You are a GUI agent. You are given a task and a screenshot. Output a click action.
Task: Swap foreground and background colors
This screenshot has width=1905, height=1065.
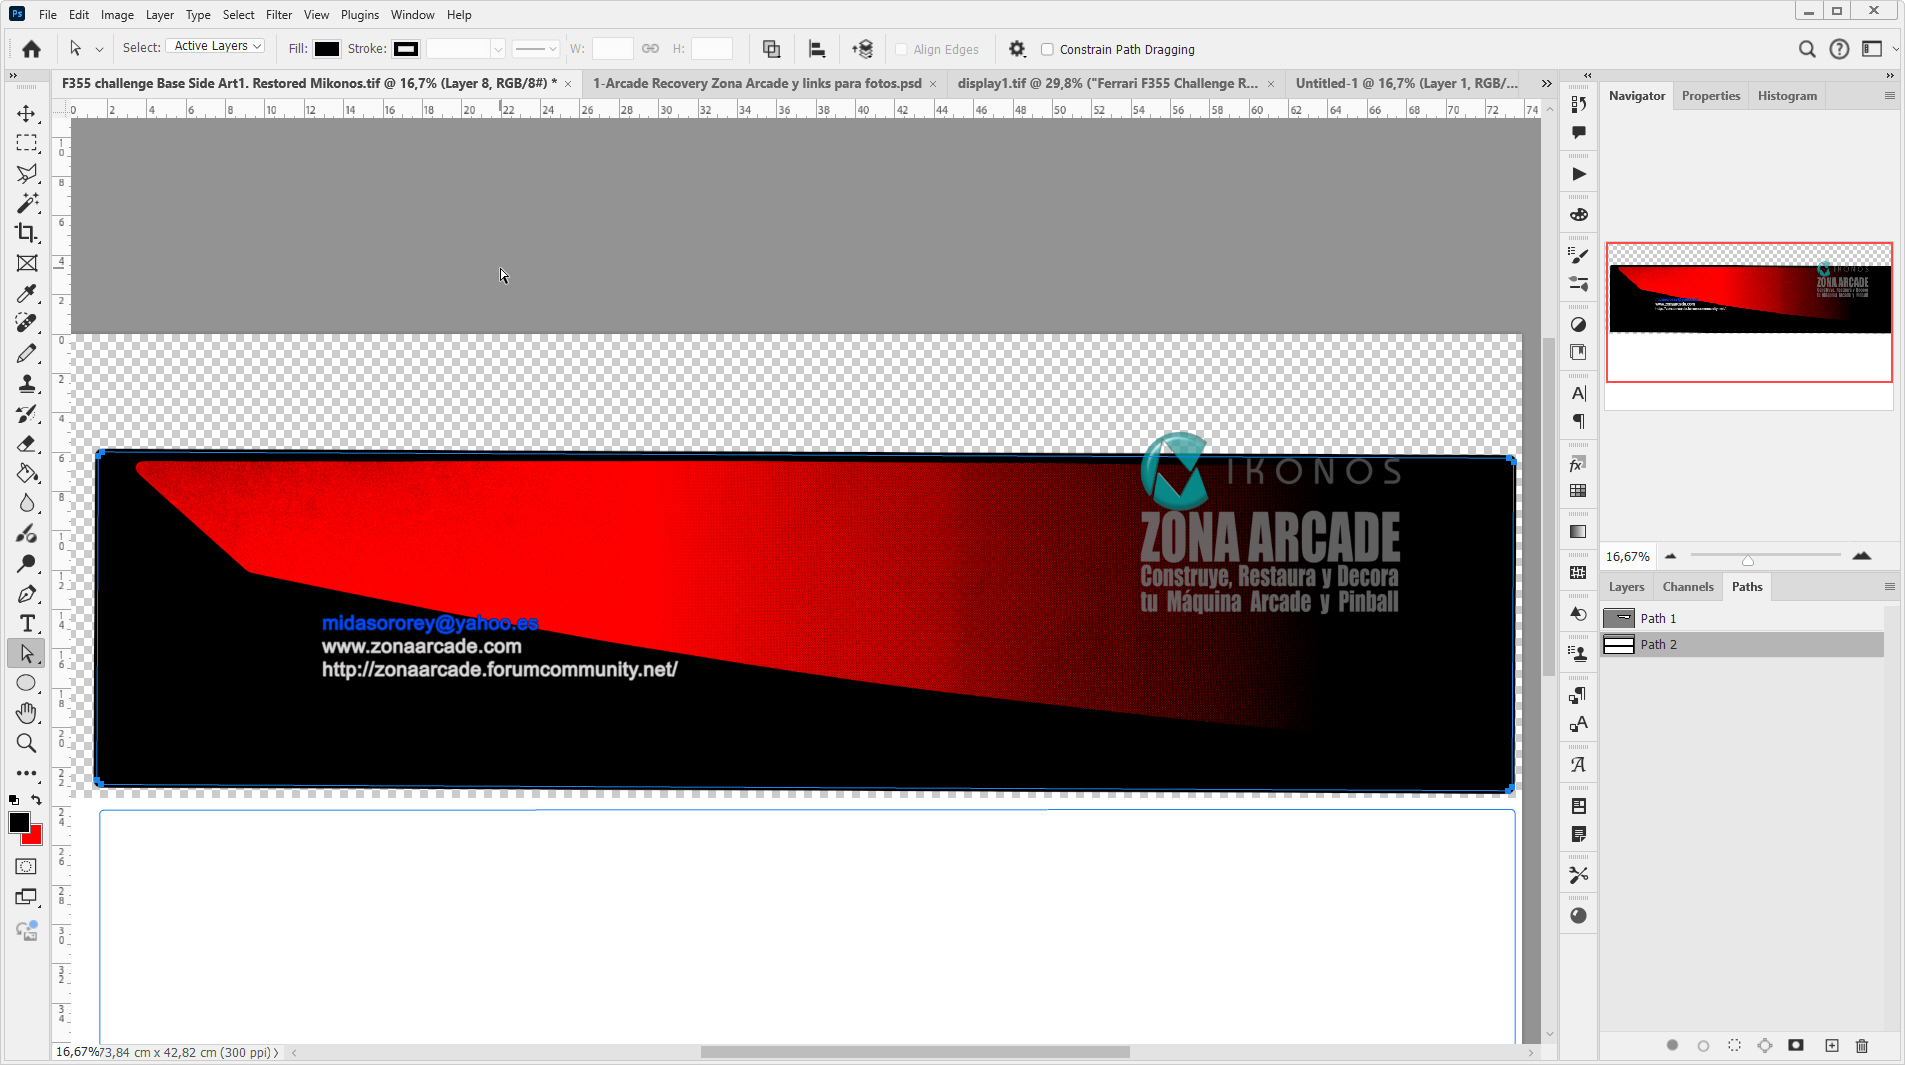click(37, 800)
